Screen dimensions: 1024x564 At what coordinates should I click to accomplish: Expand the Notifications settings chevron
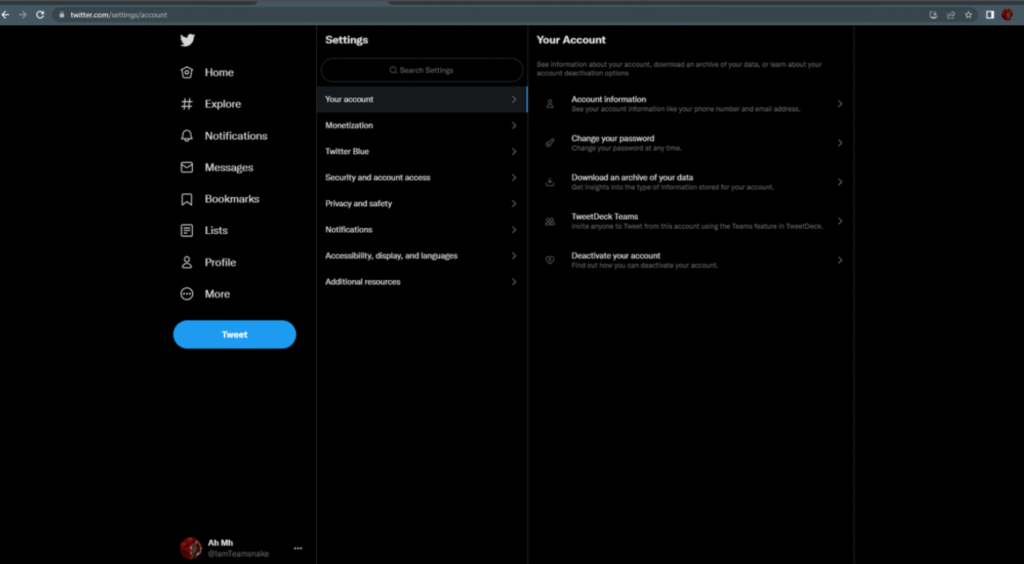click(x=514, y=230)
